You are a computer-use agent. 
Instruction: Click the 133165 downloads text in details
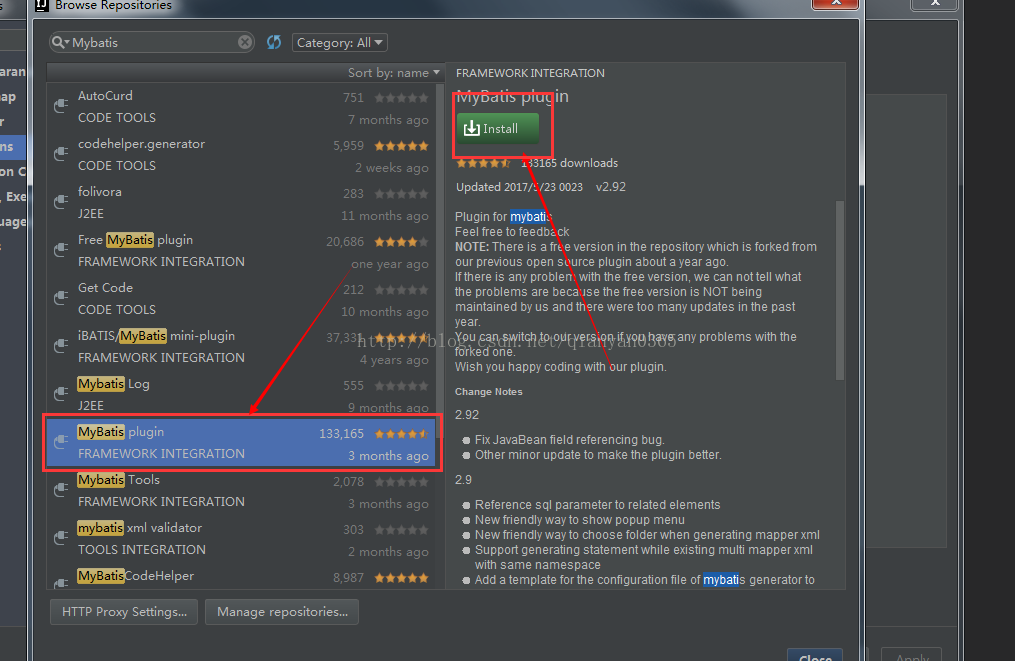570,163
